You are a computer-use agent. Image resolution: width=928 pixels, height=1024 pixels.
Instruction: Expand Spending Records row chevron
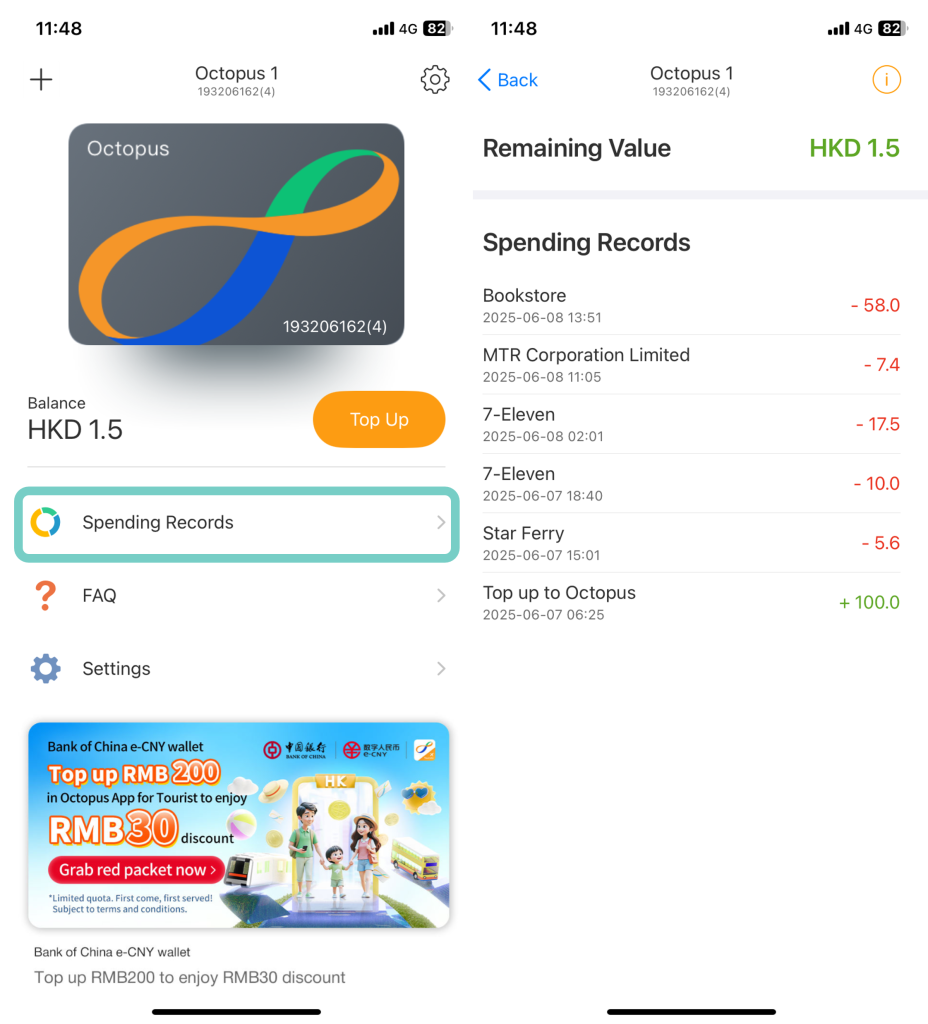(441, 522)
